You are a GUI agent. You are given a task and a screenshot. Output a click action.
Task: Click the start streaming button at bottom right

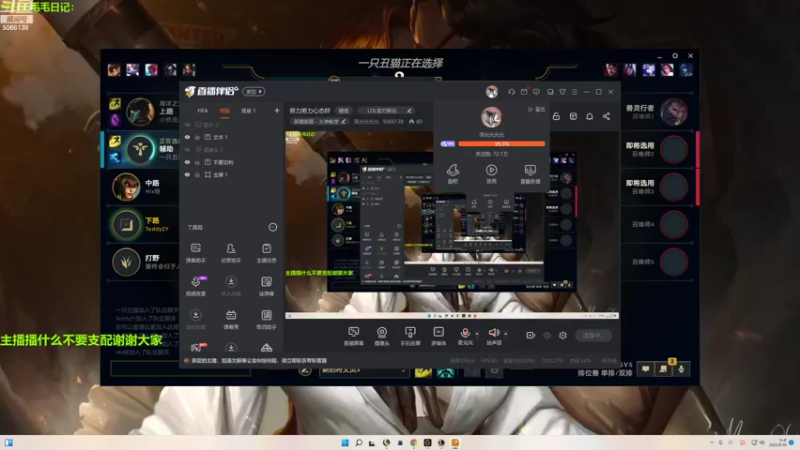click(x=593, y=335)
